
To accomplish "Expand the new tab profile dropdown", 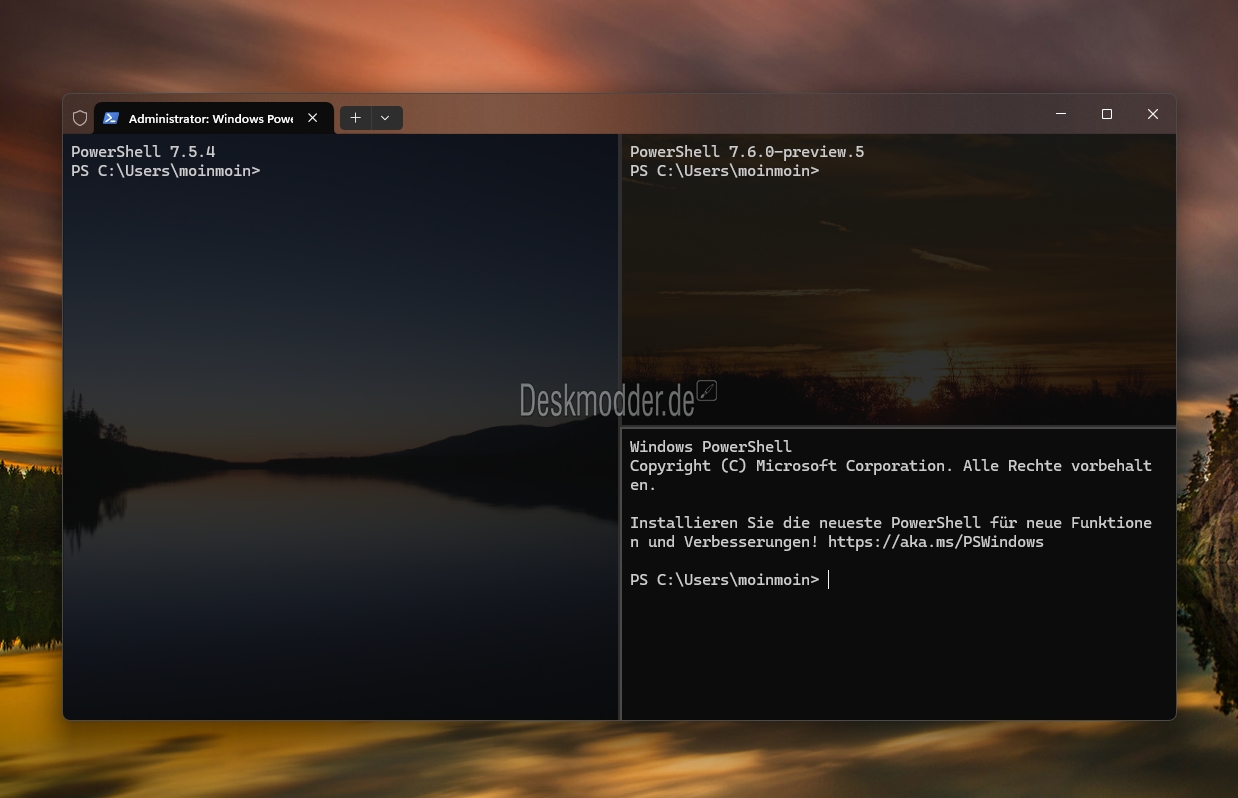I will click(386, 118).
